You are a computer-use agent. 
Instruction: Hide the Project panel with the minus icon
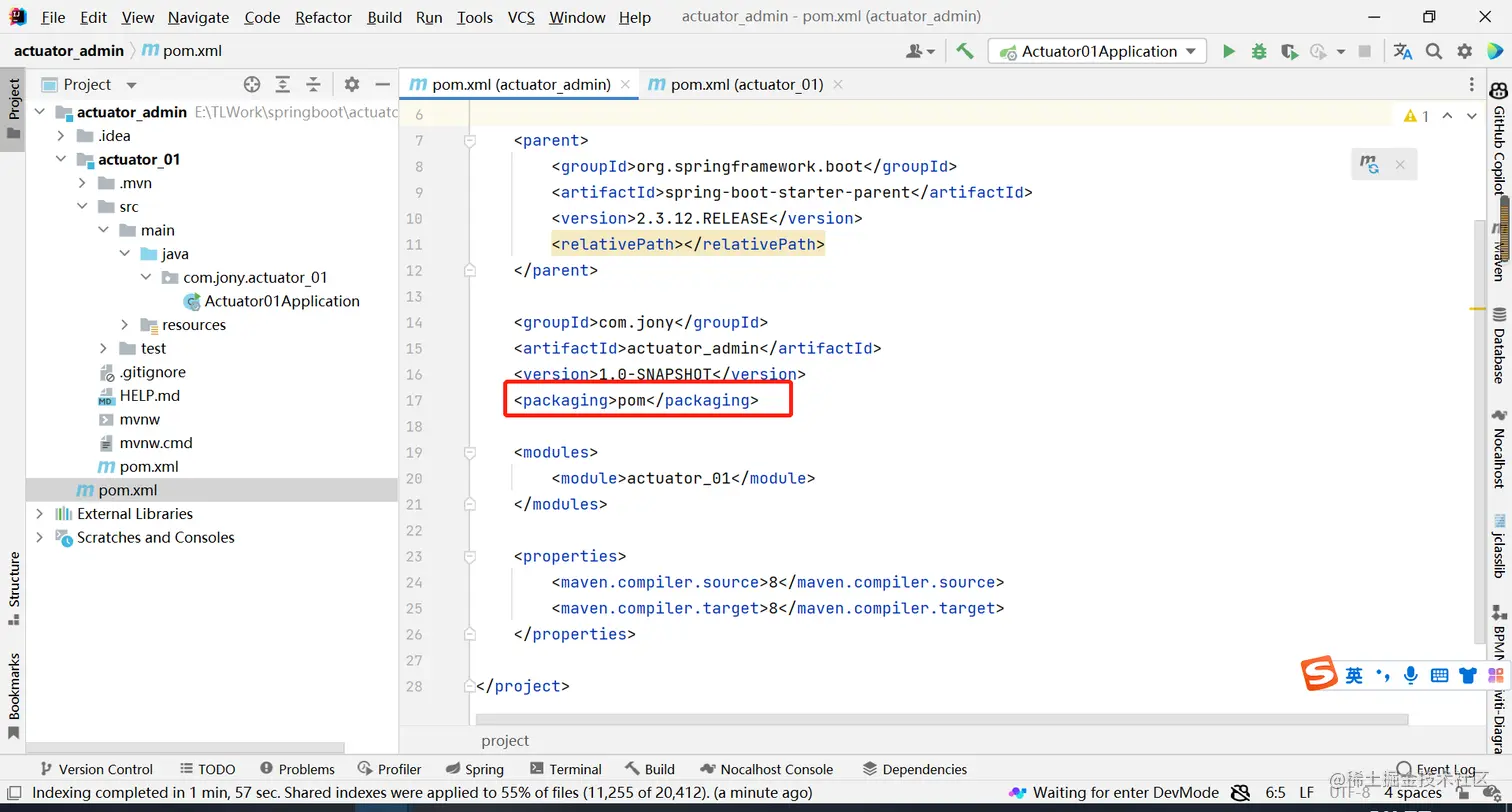coord(382,85)
